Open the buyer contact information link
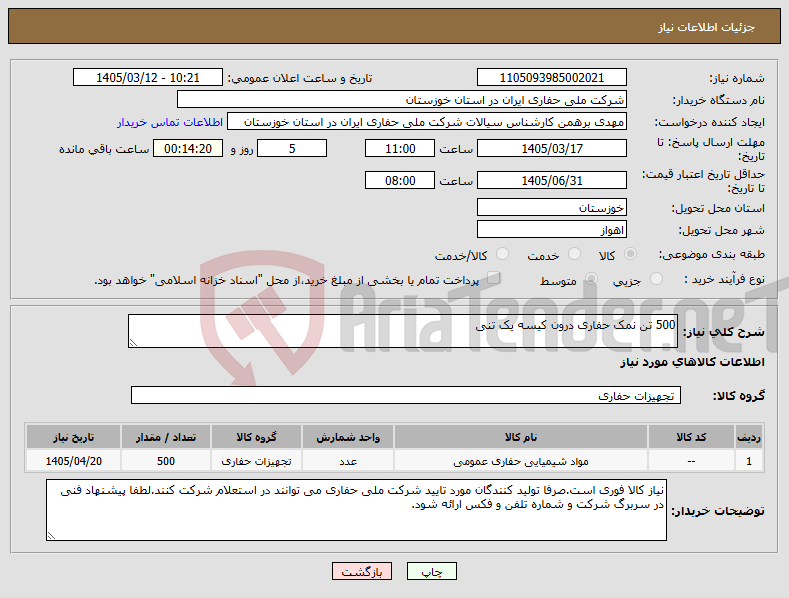The height and width of the screenshot is (598, 789). pos(170,122)
